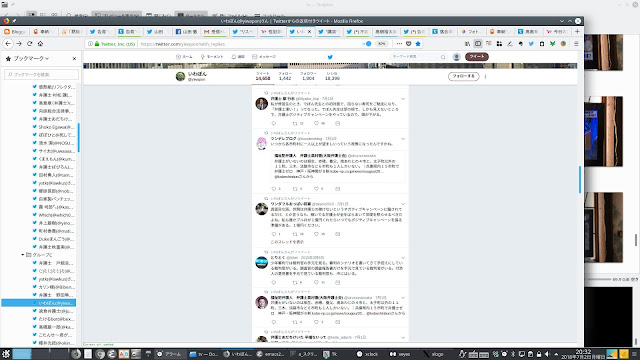
Task: Switch to the Facebook tab
Action: pyautogui.click(x=187, y=31)
